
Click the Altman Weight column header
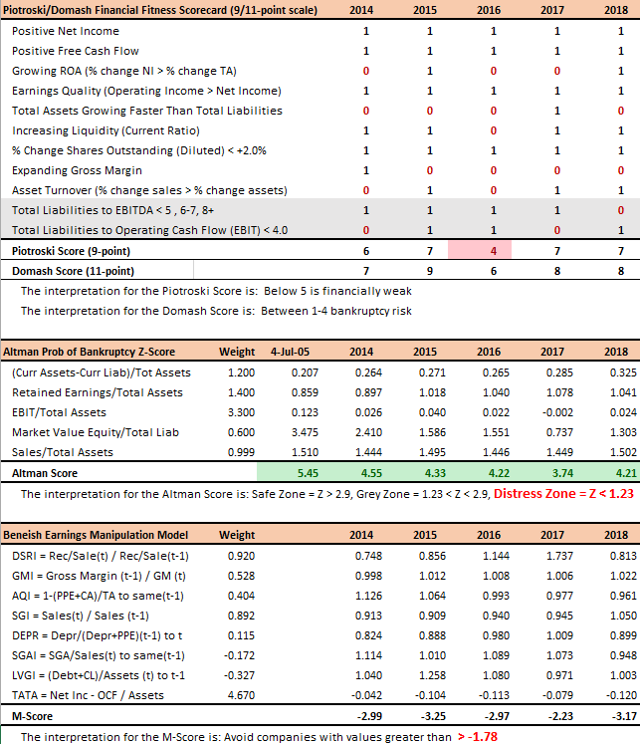pos(237,352)
